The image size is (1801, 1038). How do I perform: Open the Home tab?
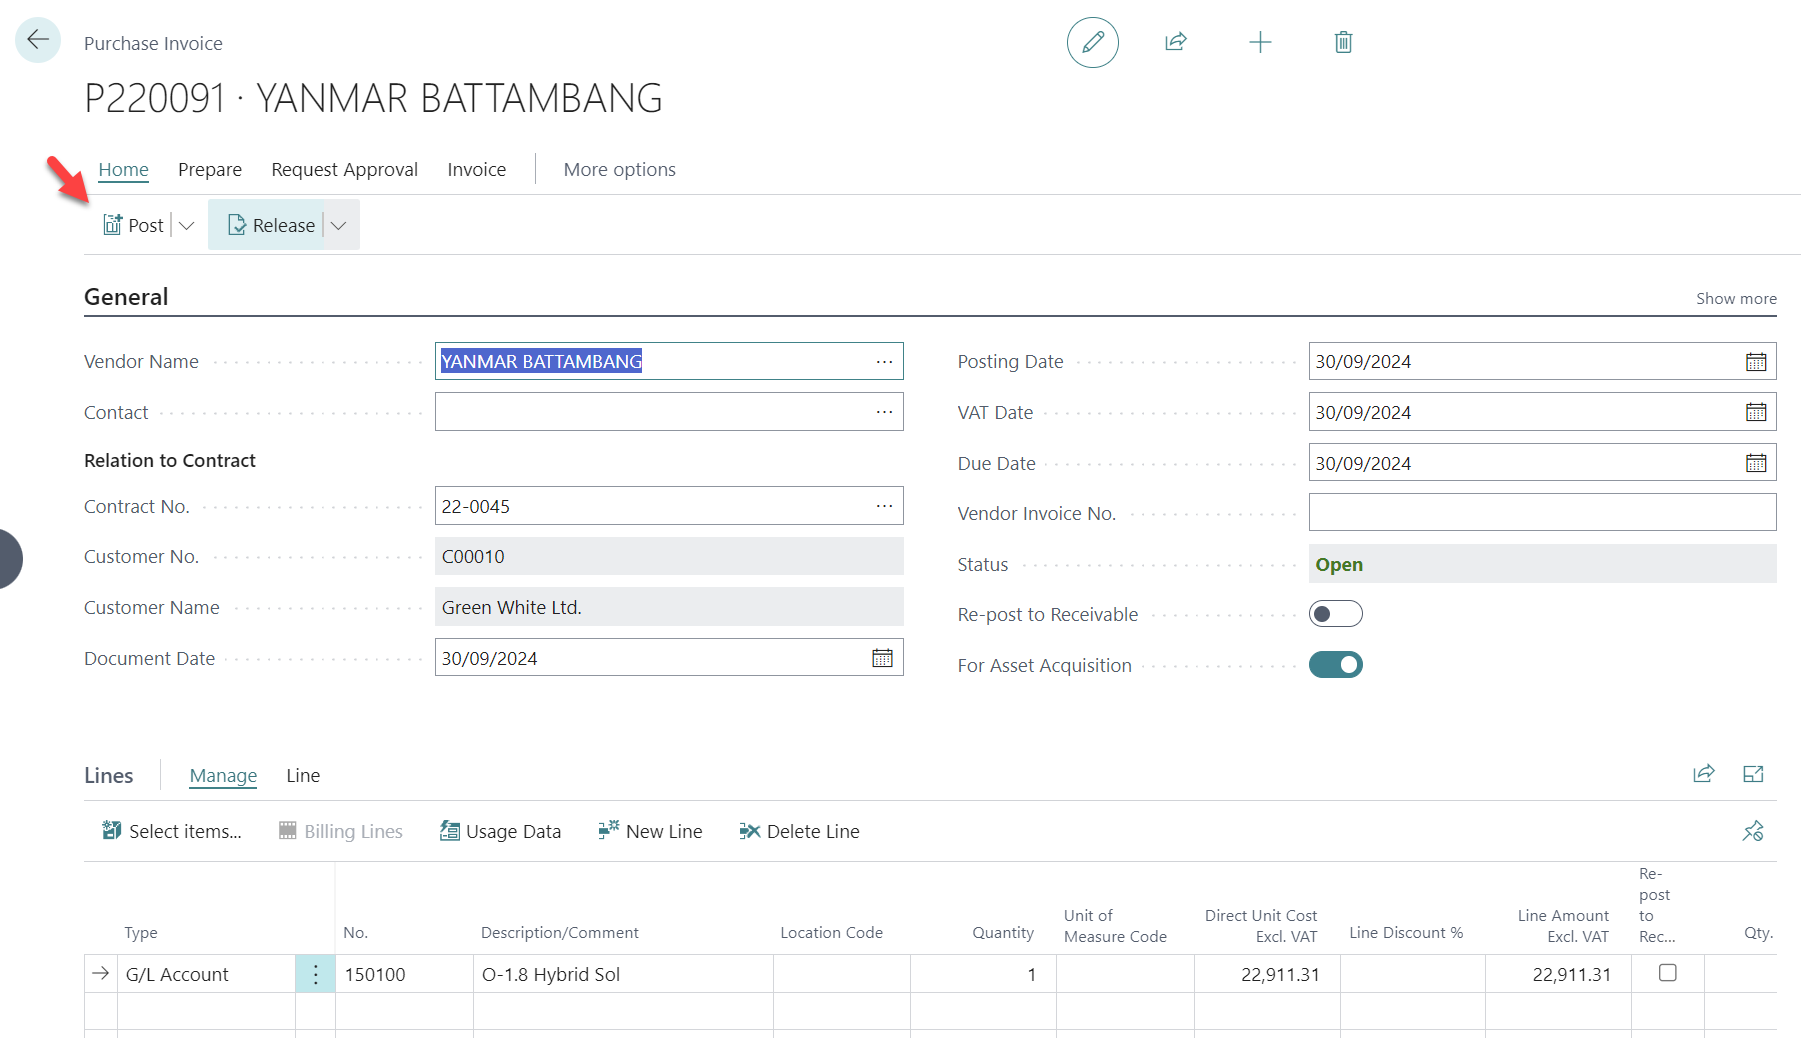[123, 169]
